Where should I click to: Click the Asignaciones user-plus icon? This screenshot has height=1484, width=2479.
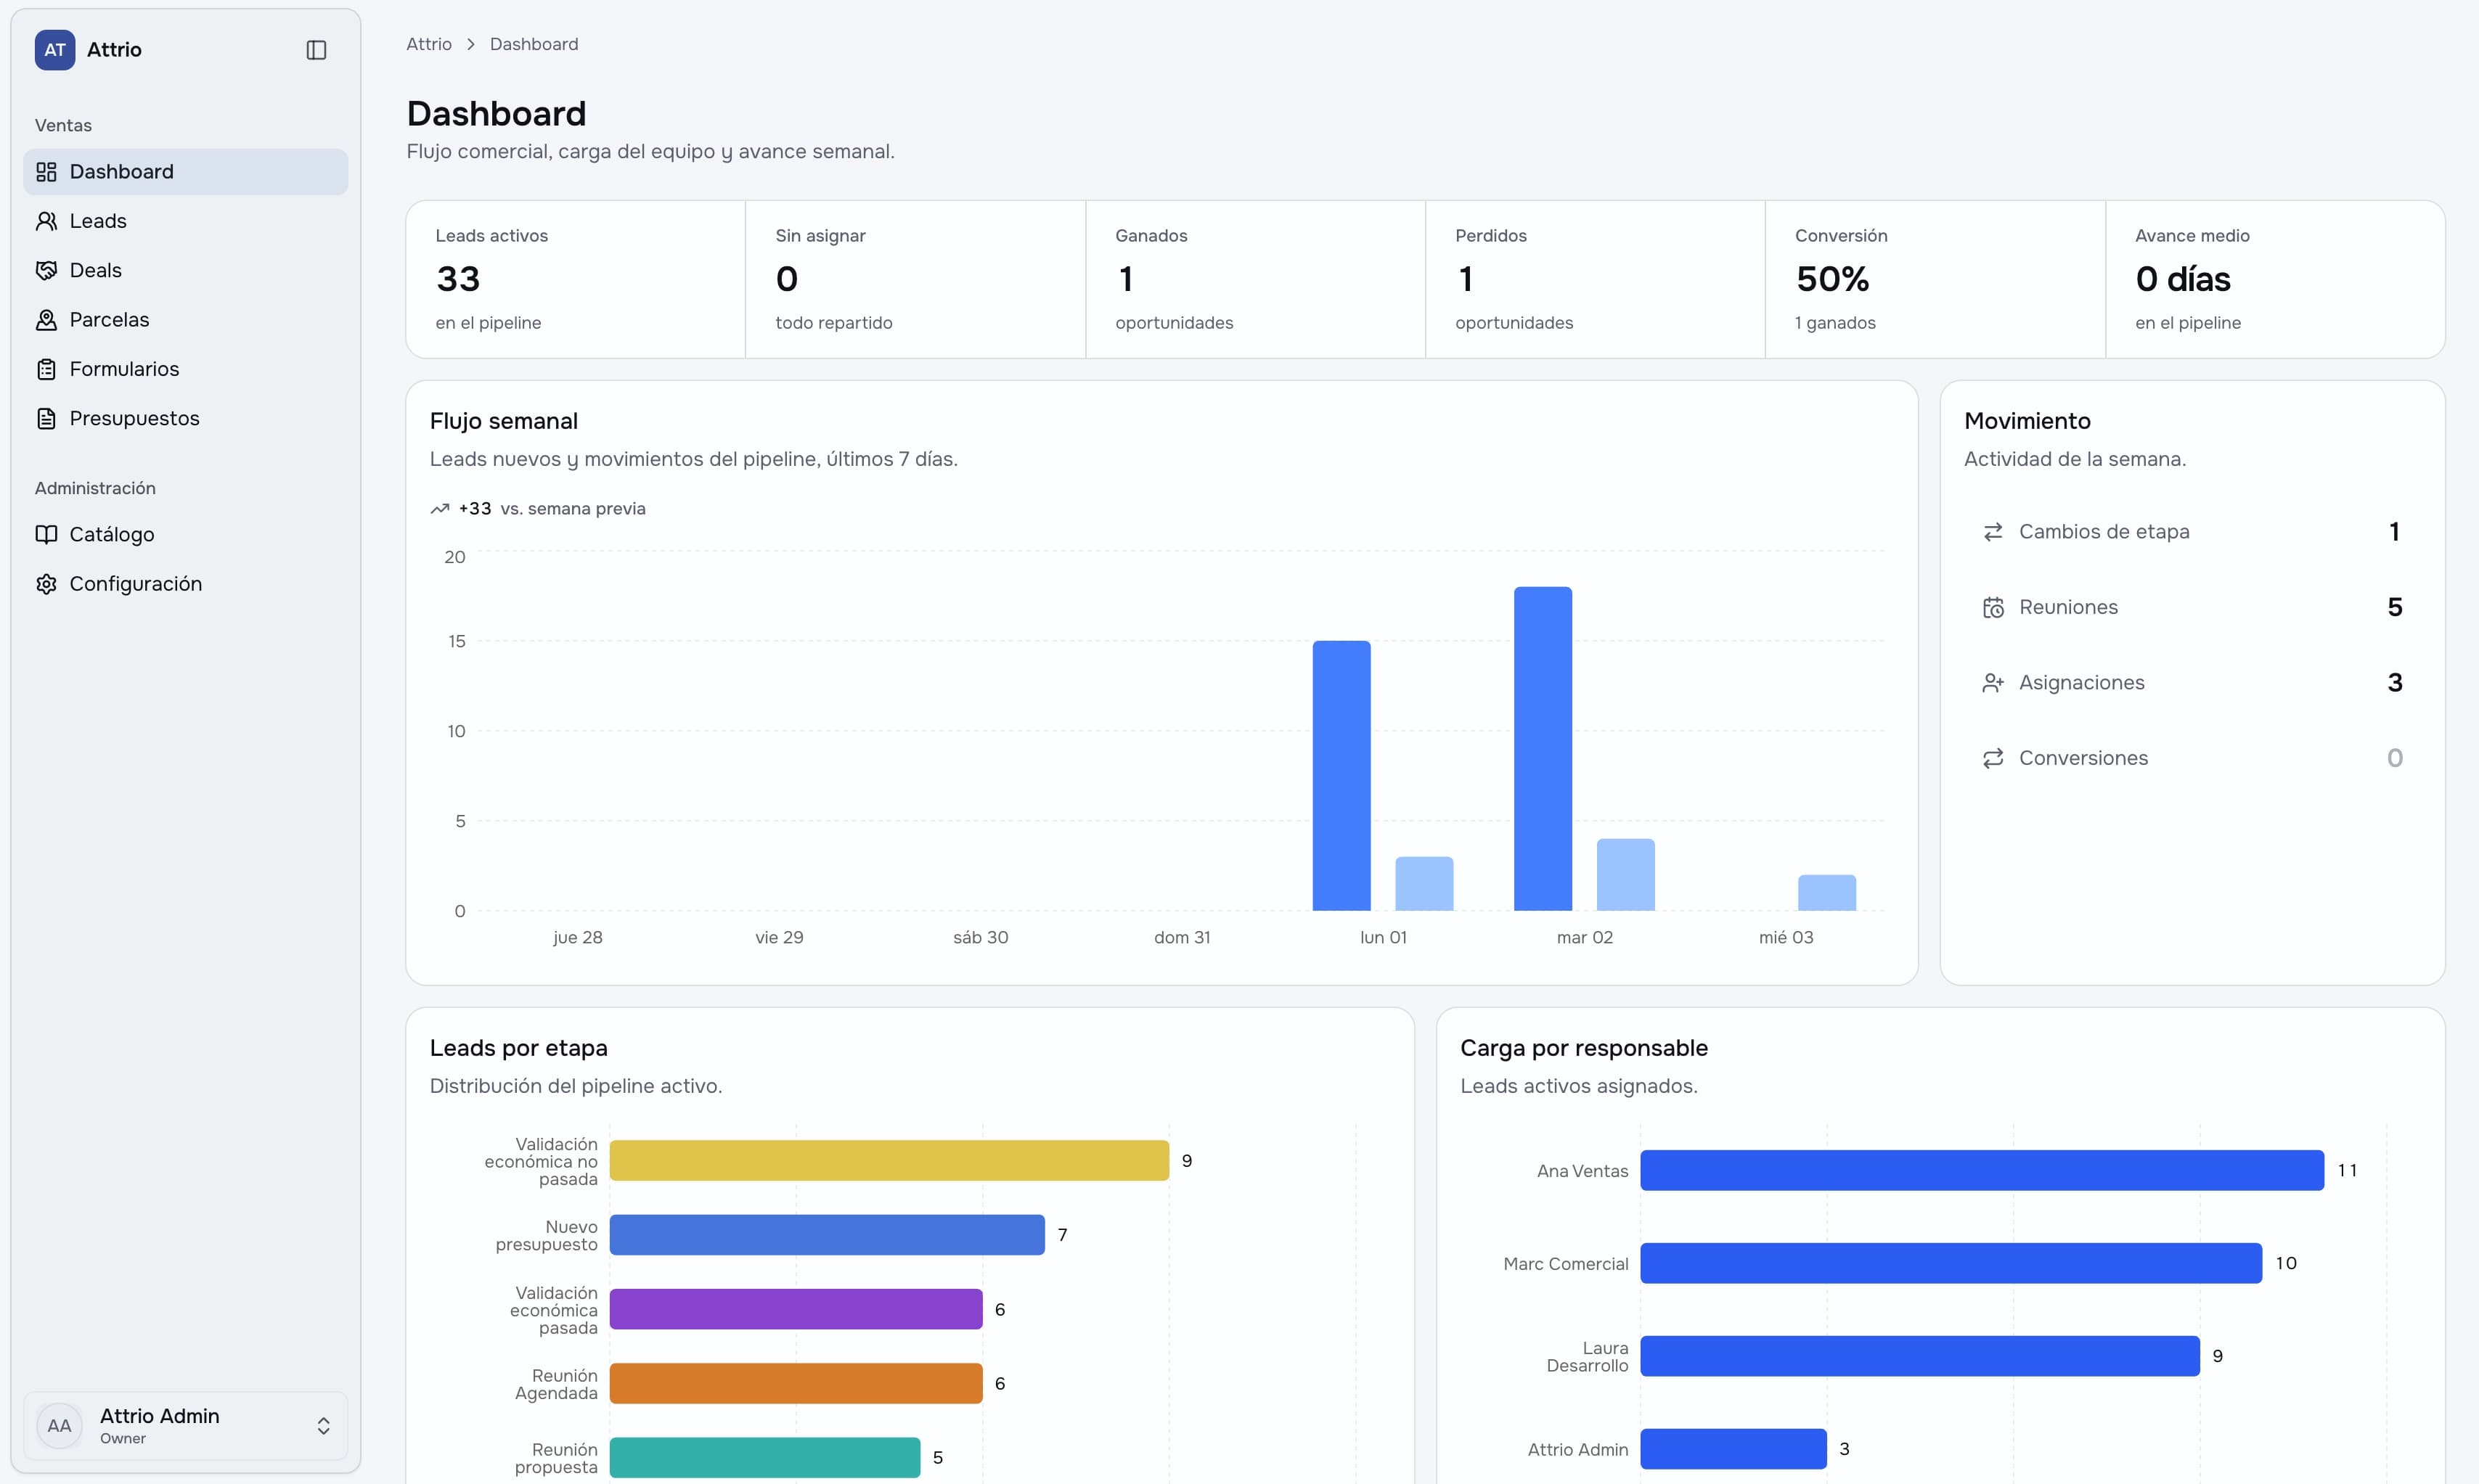tap(1993, 683)
